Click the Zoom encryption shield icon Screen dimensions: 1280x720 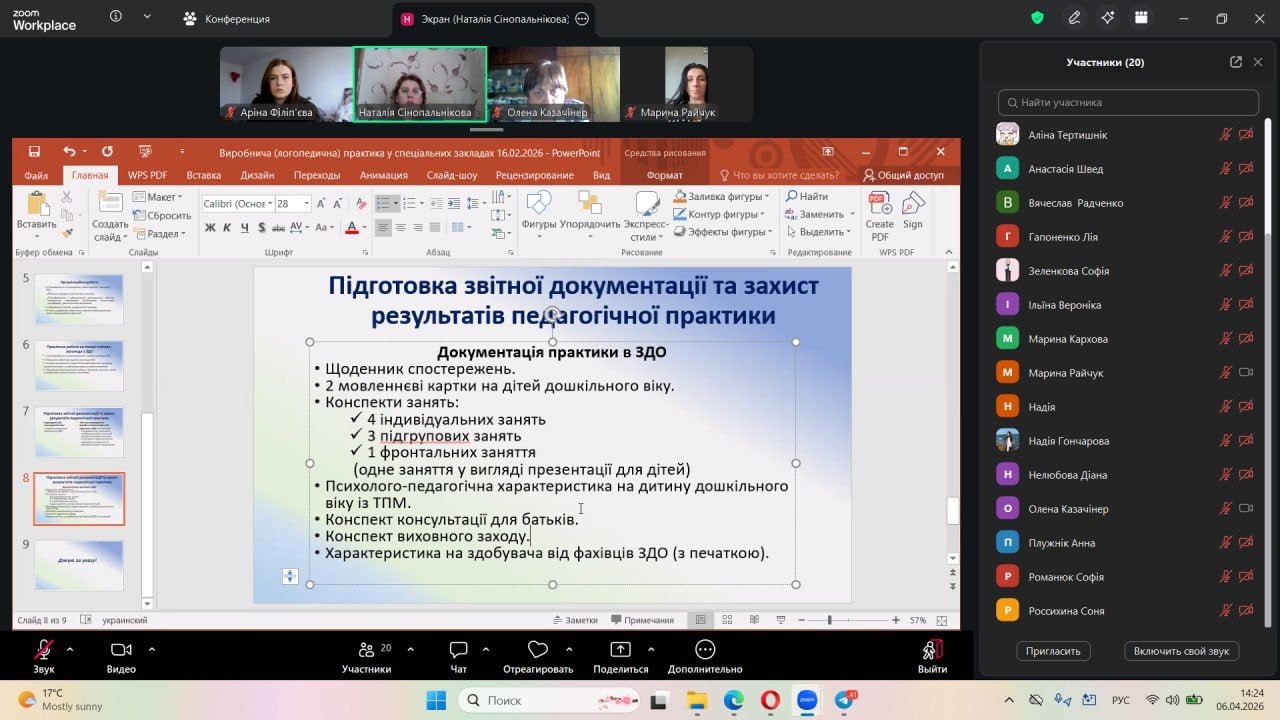click(1038, 18)
